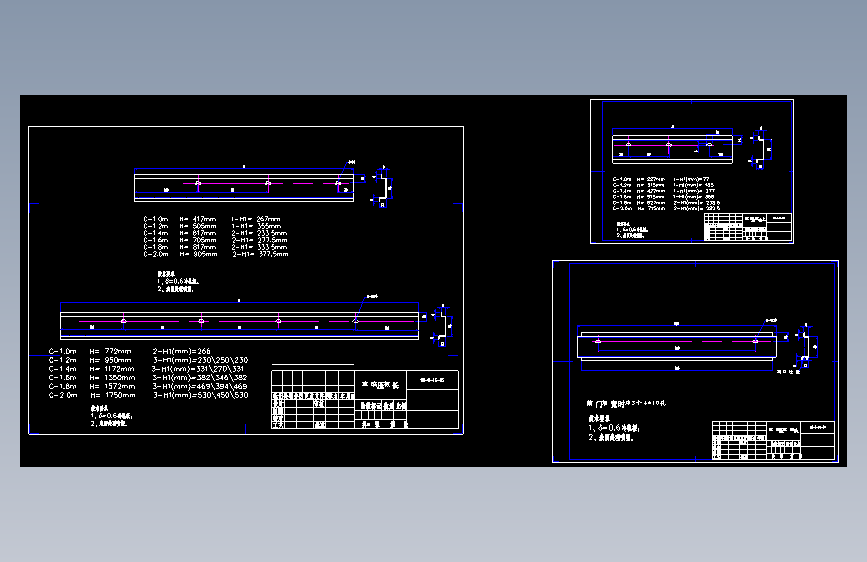Click the panel view in the top-right sheet
This screenshot has width=867, height=562.
pos(672,147)
